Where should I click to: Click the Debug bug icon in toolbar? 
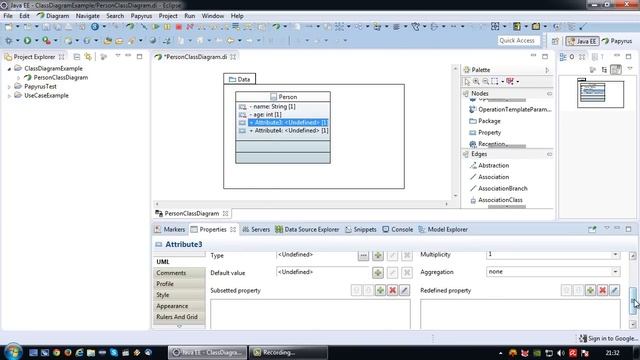(x=8, y=40)
